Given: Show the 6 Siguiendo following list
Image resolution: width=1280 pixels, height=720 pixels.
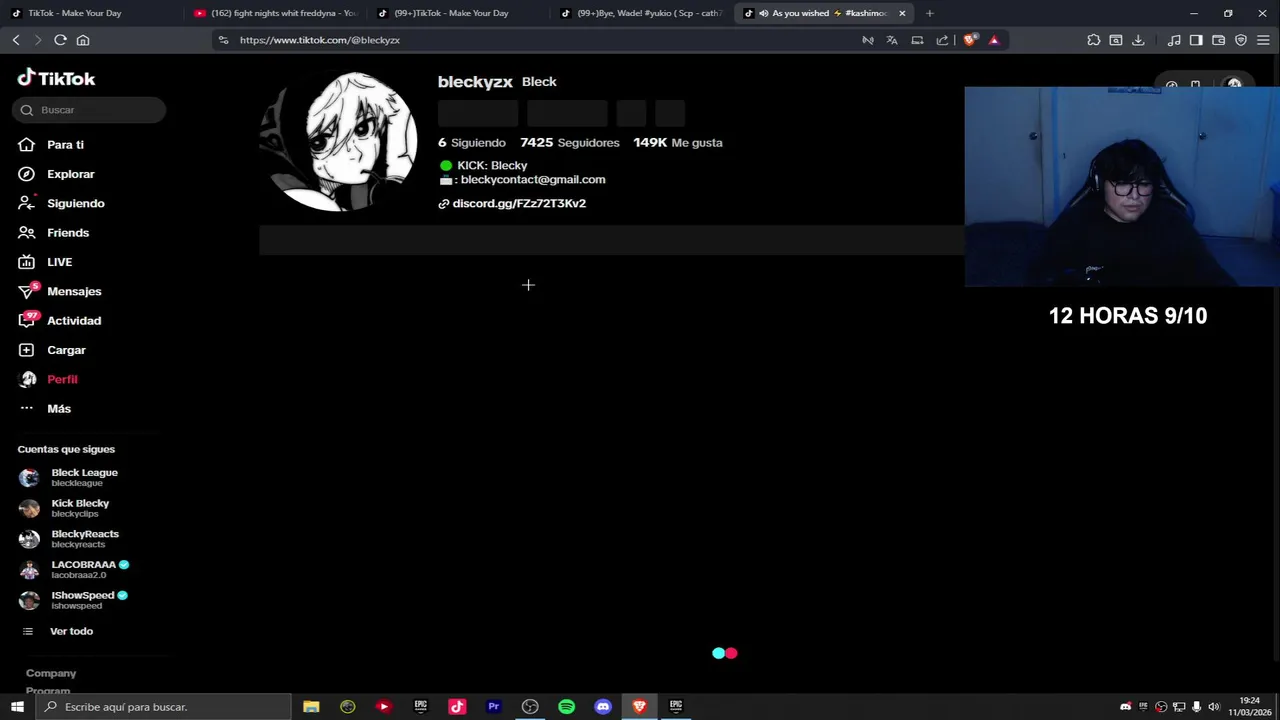Looking at the screenshot, I should click(x=471, y=143).
